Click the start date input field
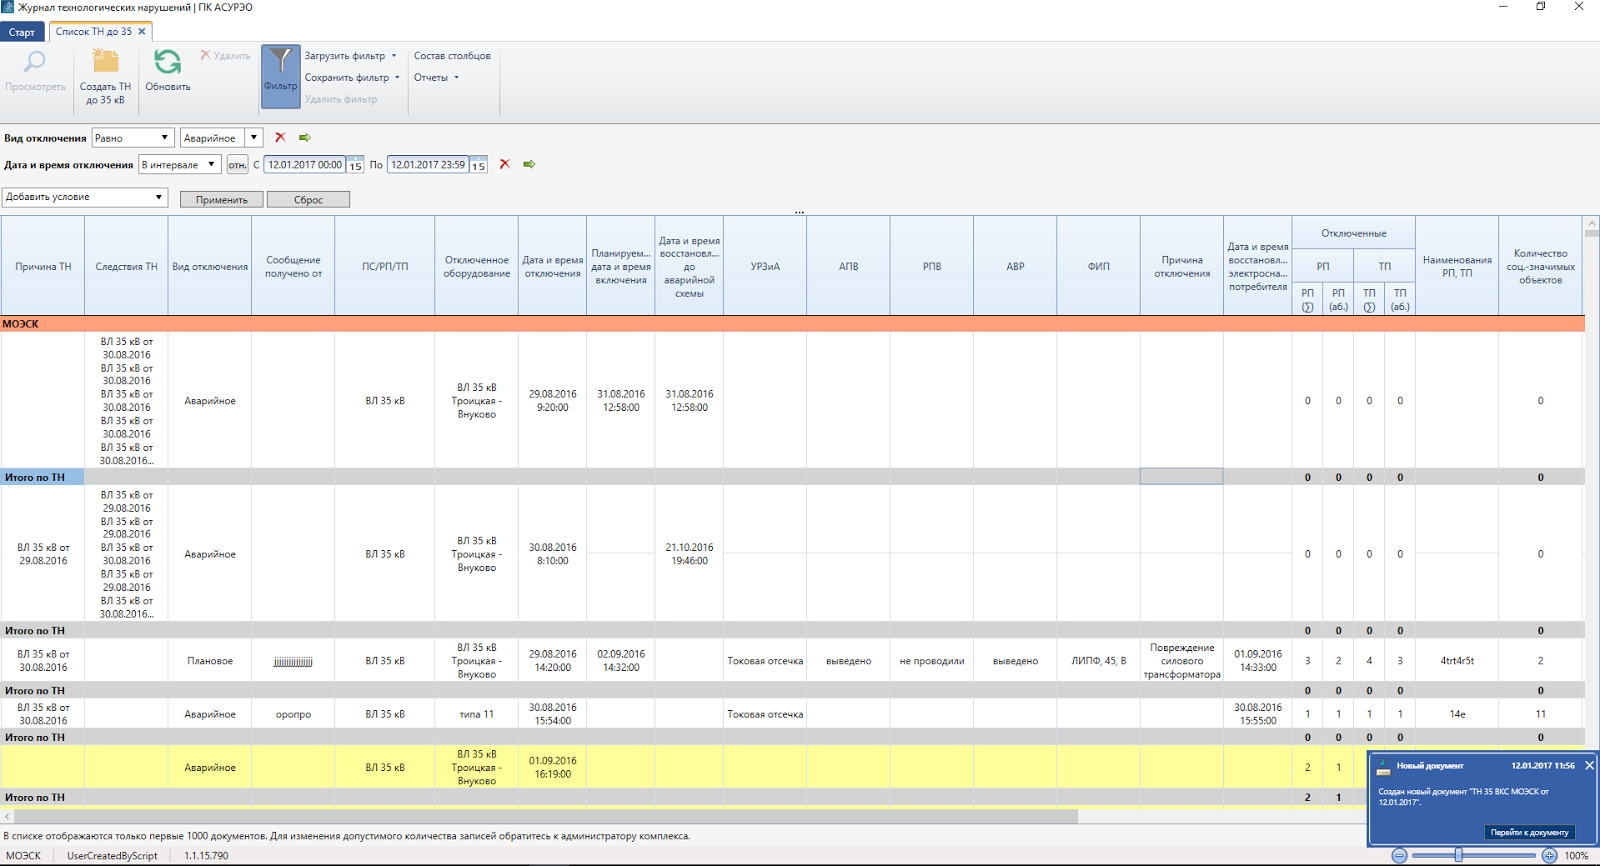 [304, 165]
